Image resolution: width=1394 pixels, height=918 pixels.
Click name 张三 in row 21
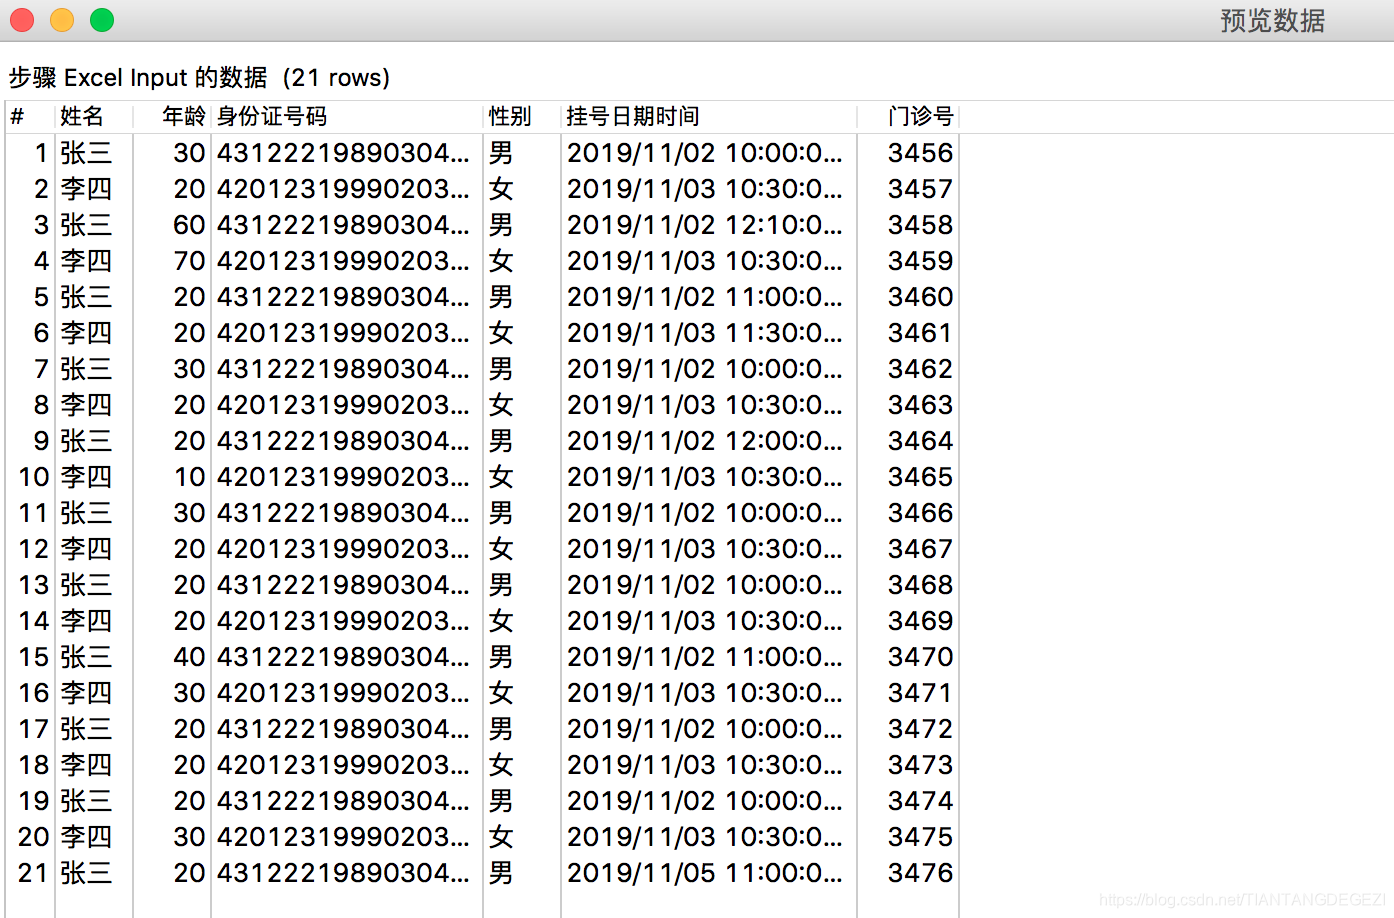pos(86,873)
